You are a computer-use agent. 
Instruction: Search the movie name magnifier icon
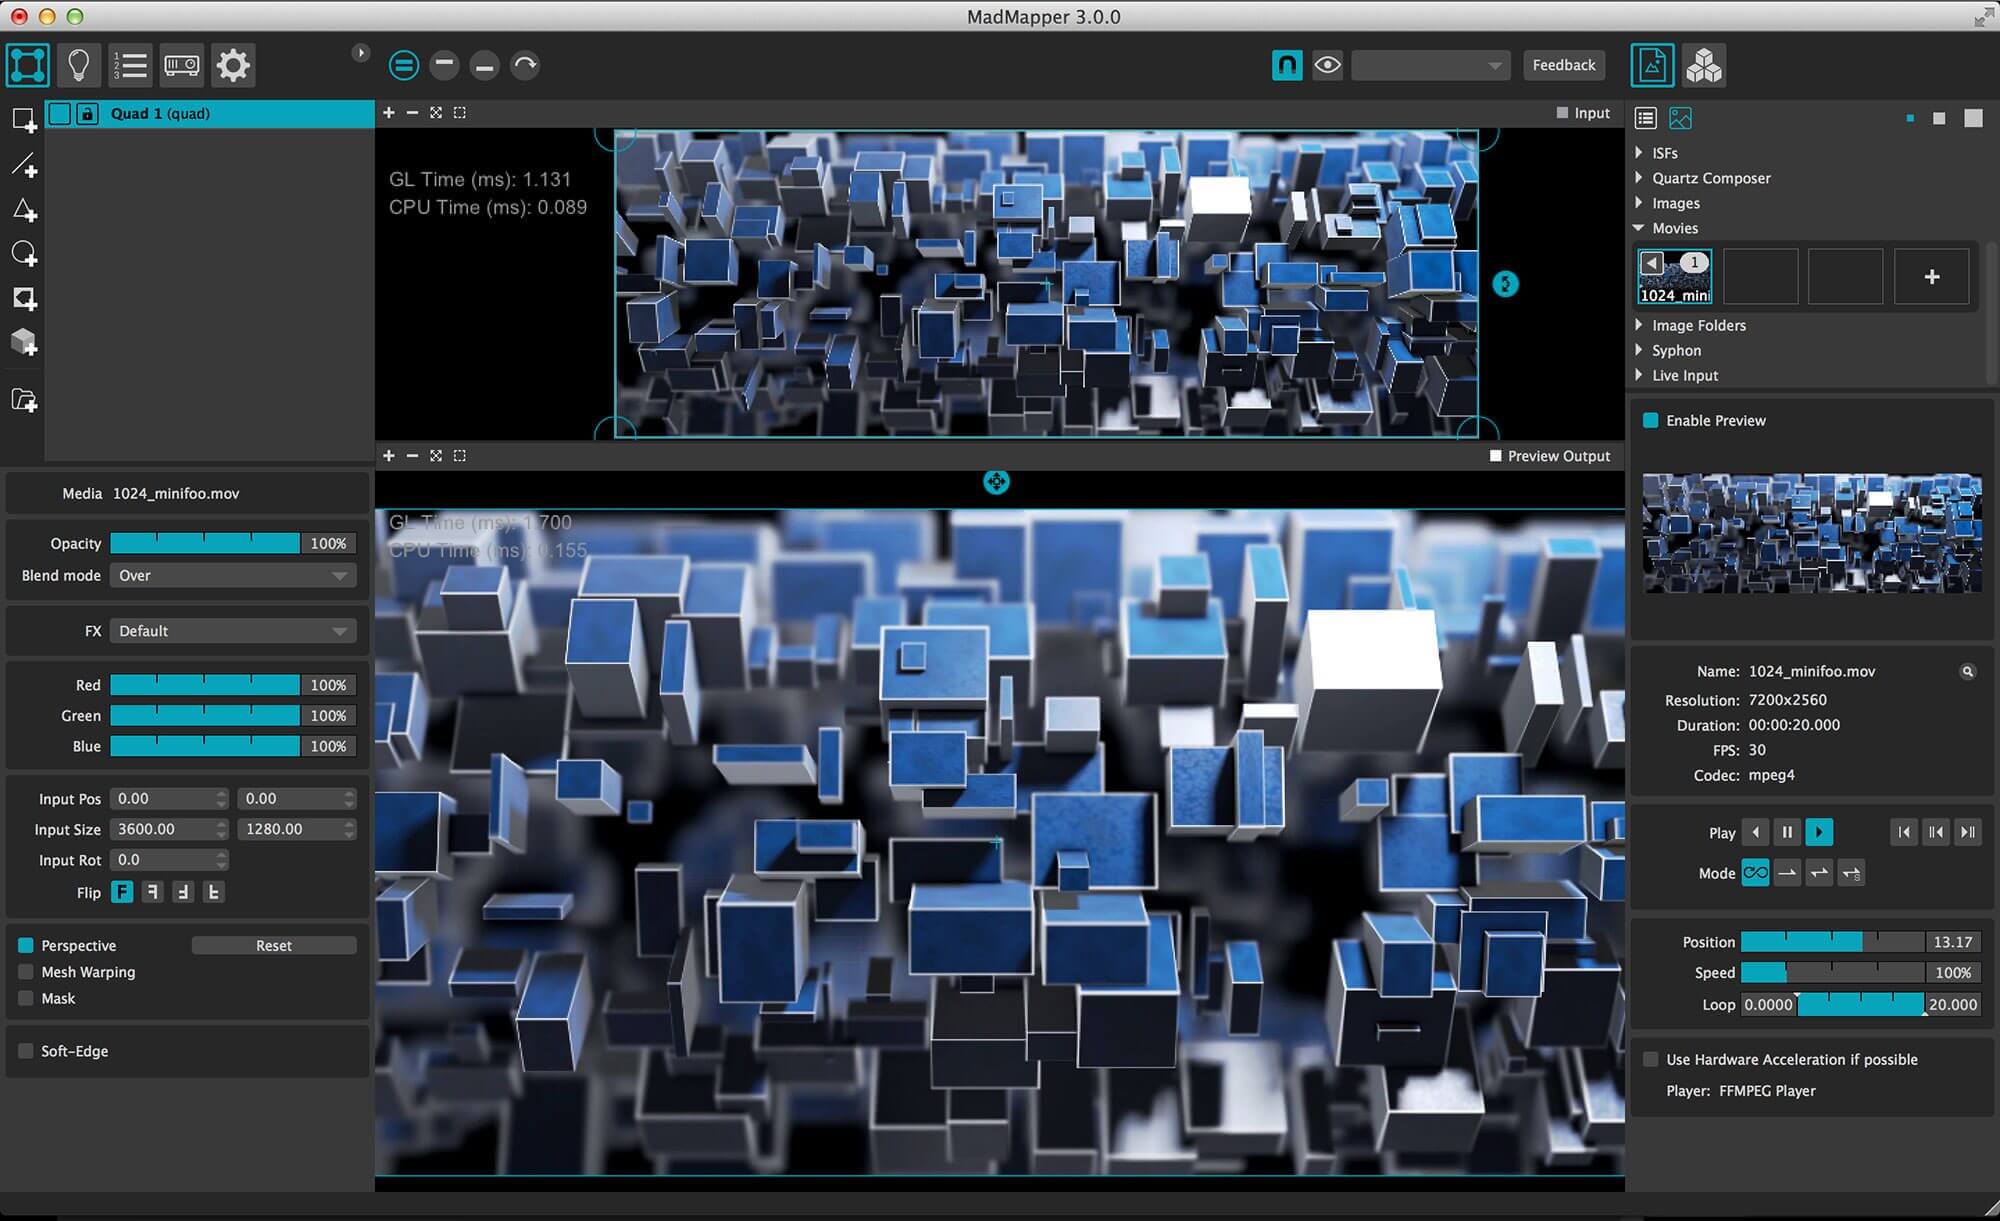pyautogui.click(x=1967, y=672)
